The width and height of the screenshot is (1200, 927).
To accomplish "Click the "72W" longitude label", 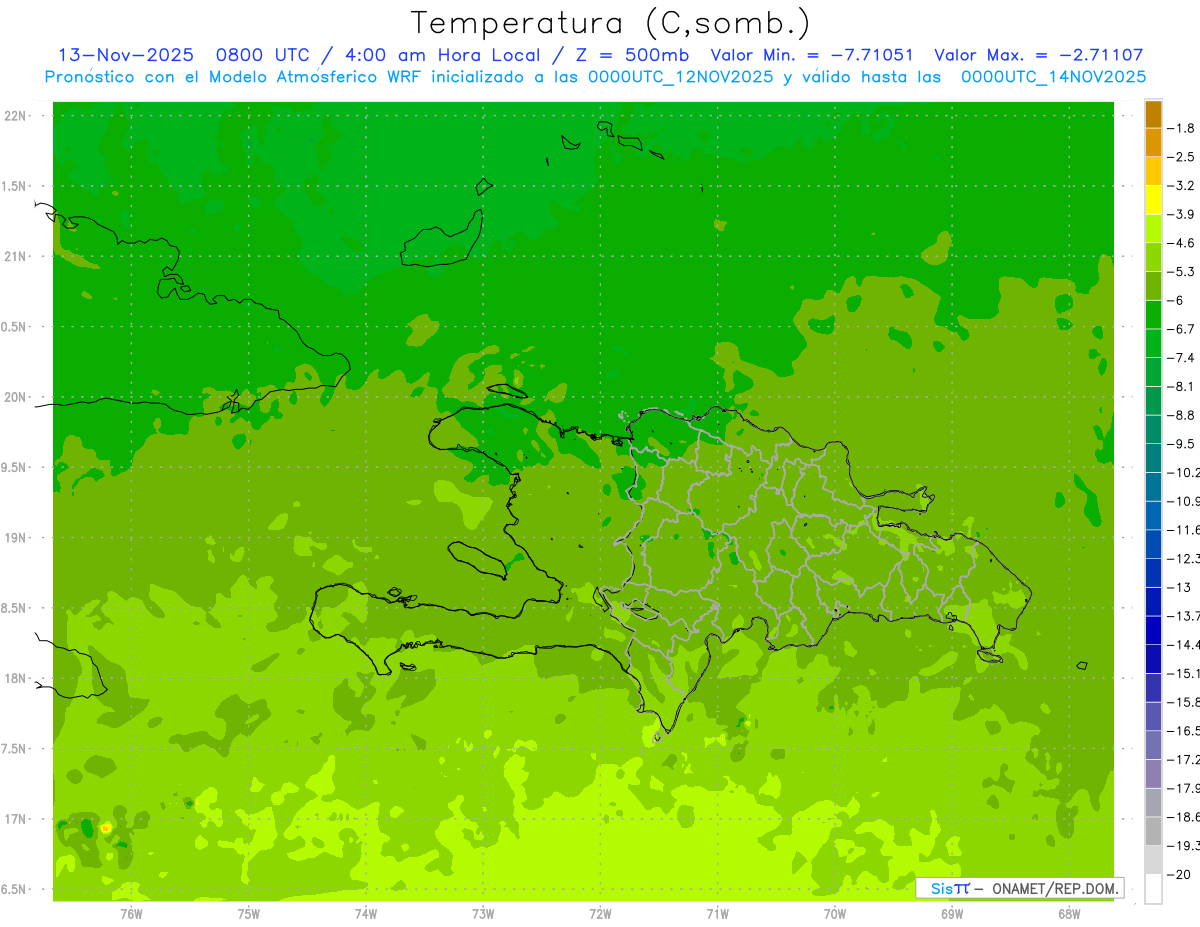I will point(600,913).
